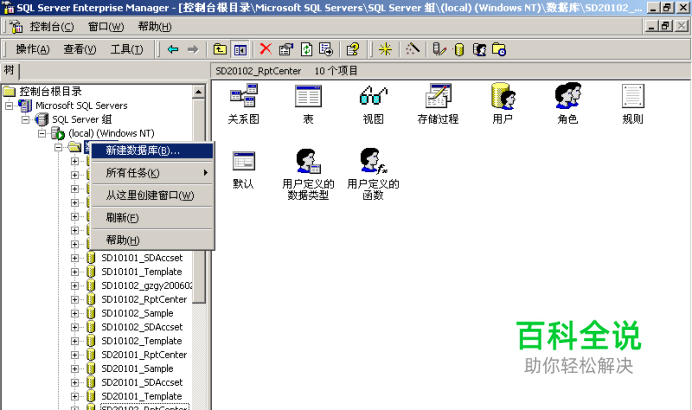Image resolution: width=692 pixels, height=410 pixels.
Task: Click the Forward arrow toolbar icon
Action: point(192,49)
